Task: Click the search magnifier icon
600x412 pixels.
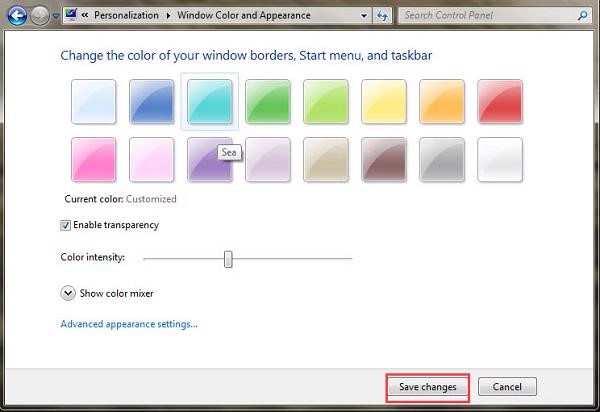Action: click(583, 15)
